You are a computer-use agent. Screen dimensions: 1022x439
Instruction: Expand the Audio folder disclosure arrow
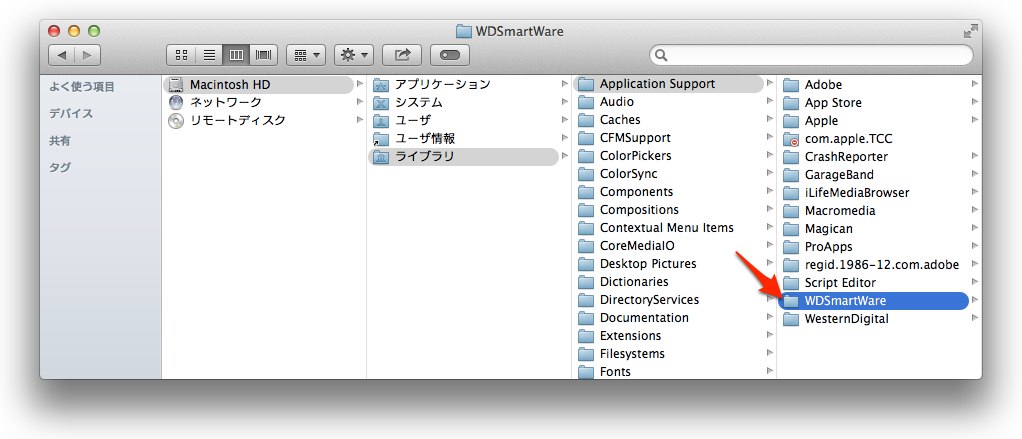tap(770, 101)
